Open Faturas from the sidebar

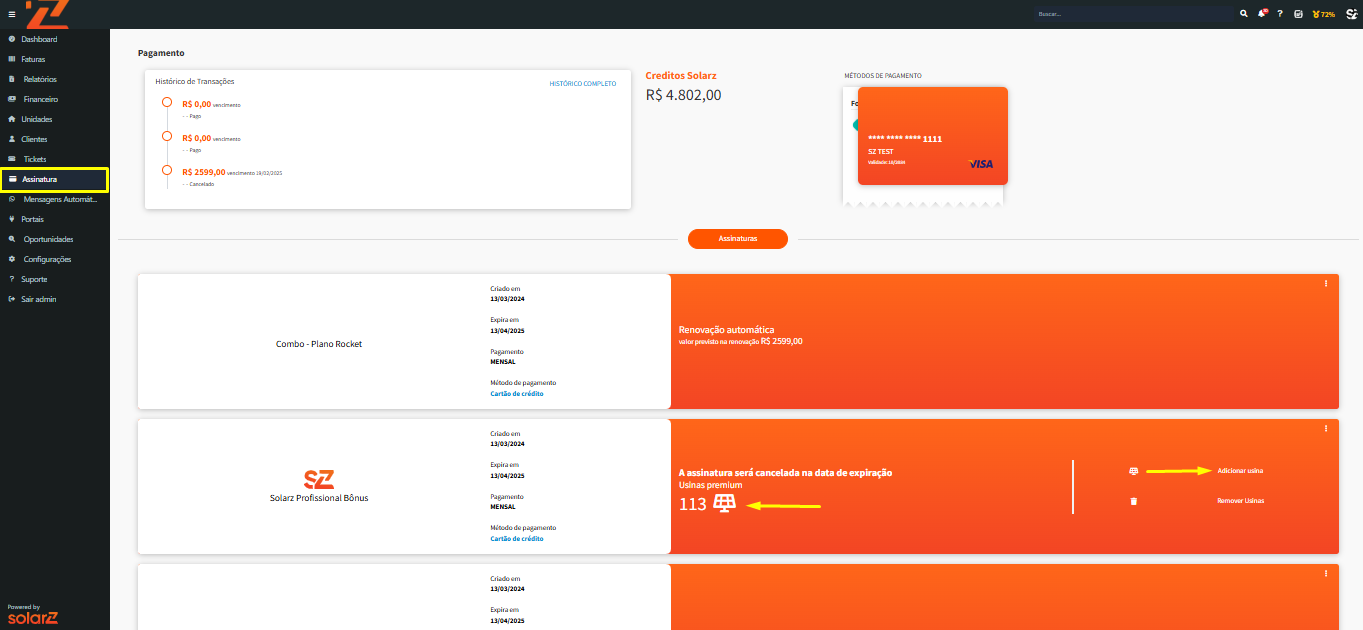pyautogui.click(x=36, y=59)
